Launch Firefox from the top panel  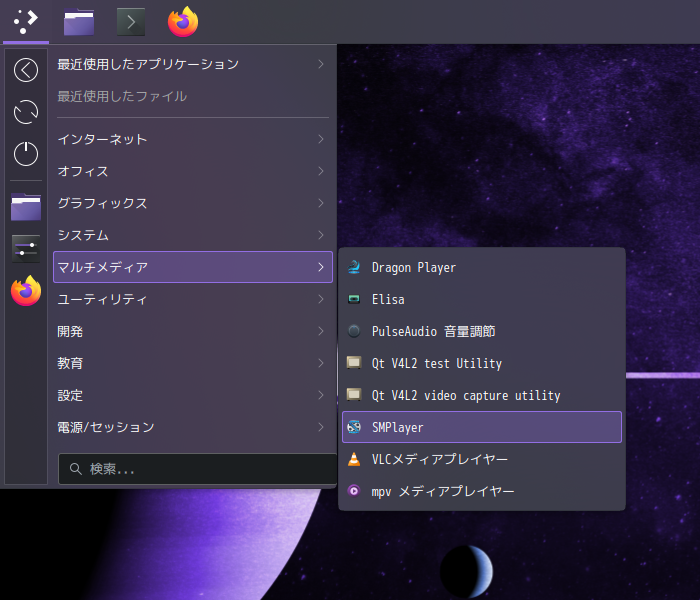pos(183,21)
